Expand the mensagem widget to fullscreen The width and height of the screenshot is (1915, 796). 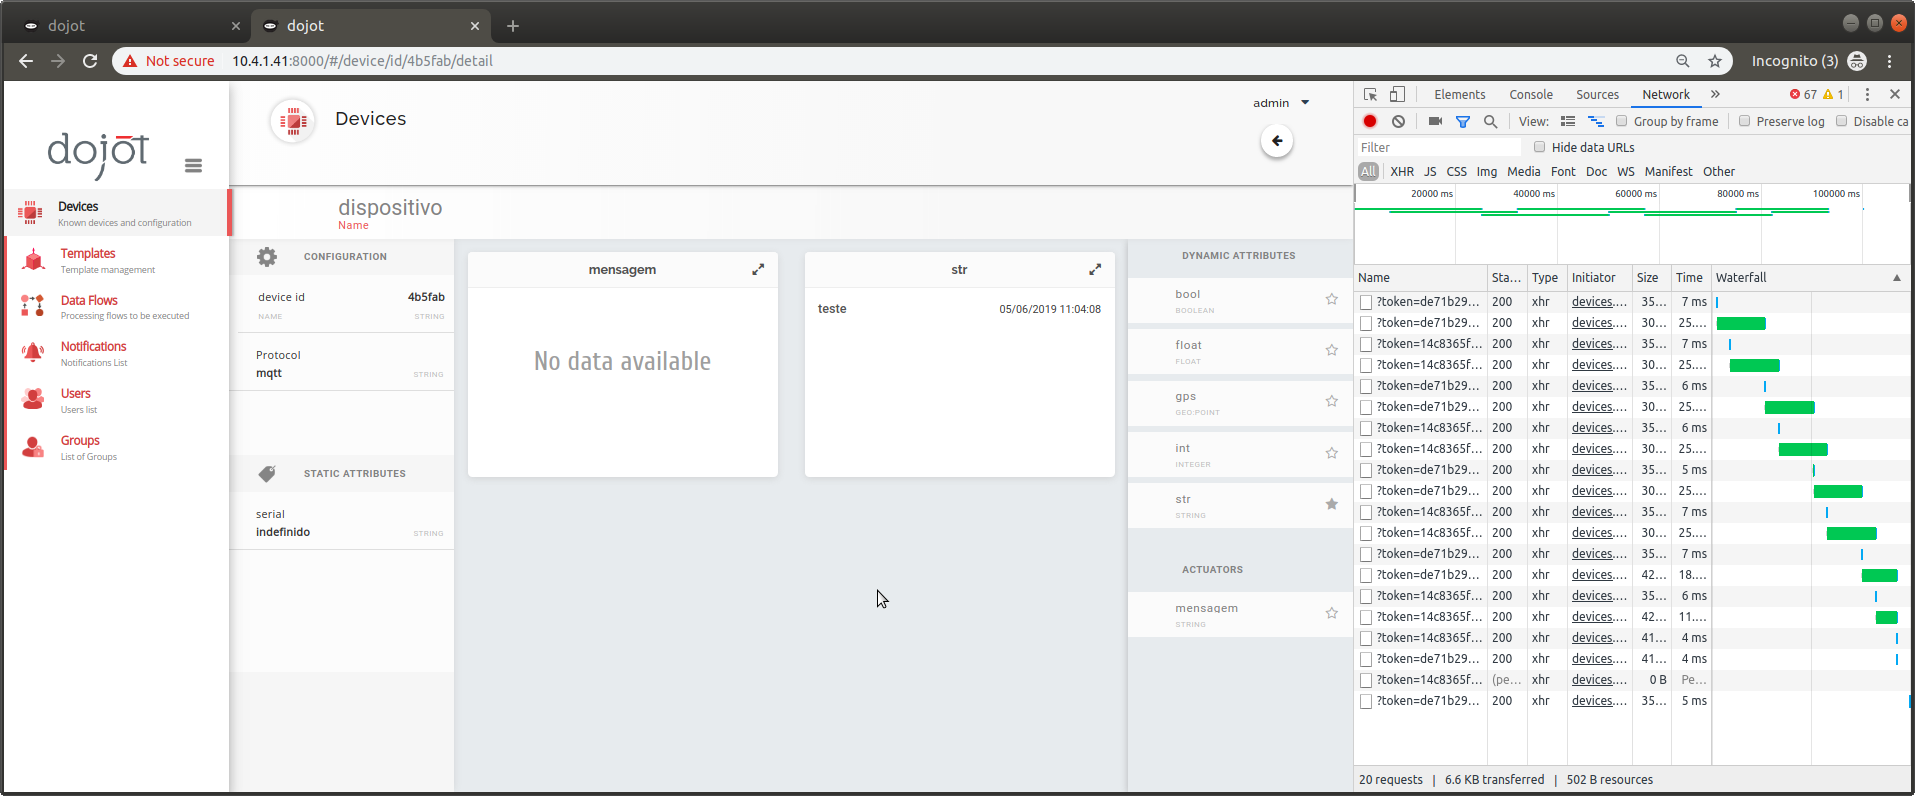[758, 269]
